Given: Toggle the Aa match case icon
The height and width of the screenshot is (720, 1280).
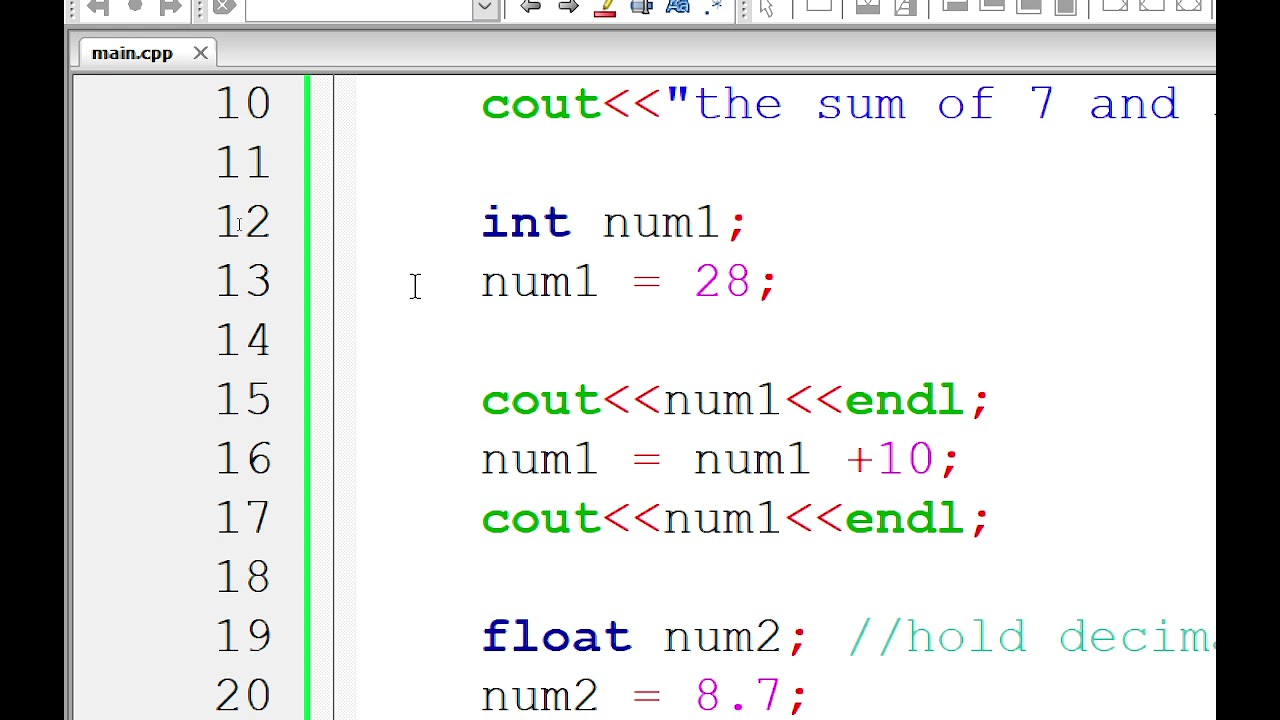Looking at the screenshot, I should [678, 7].
